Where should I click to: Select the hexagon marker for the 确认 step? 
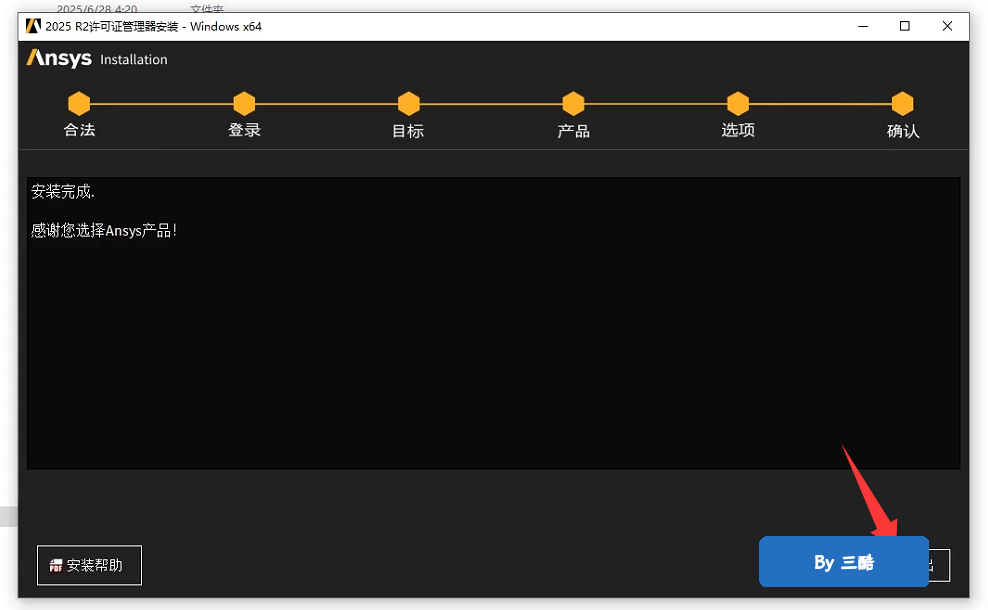(902, 103)
